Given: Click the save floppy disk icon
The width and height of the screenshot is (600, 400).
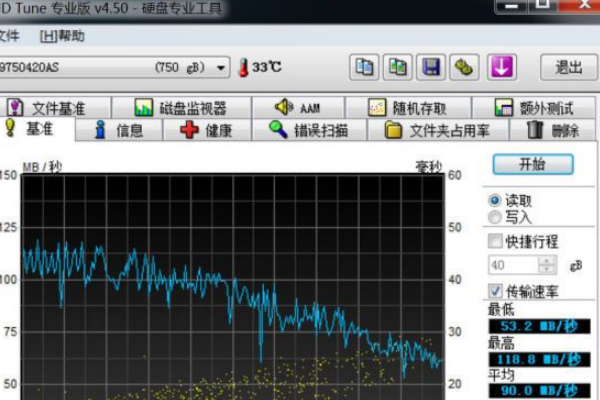Looking at the screenshot, I should pyautogui.click(x=431, y=67).
